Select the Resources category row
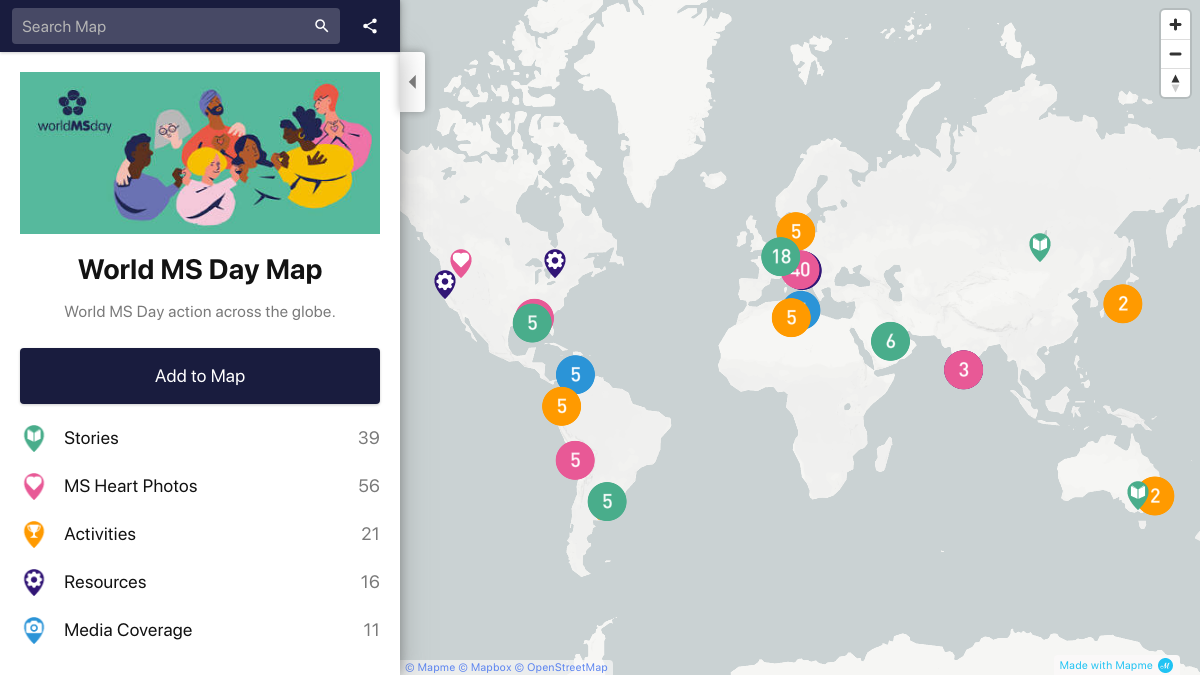 pos(200,582)
